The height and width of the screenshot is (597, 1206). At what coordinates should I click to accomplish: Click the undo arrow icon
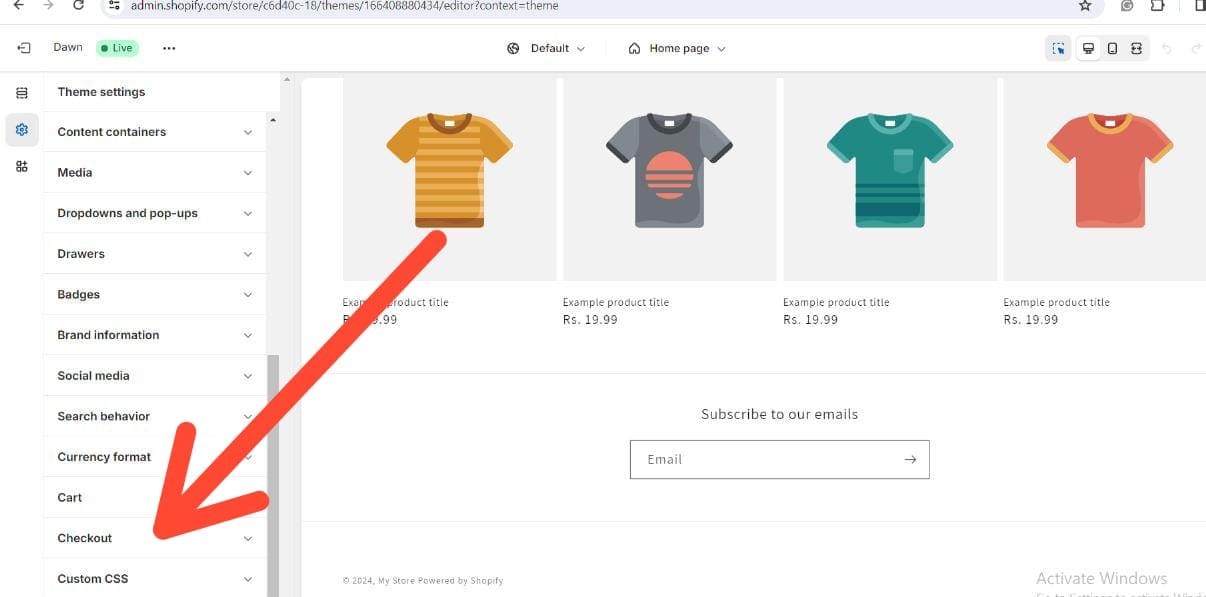(1167, 48)
